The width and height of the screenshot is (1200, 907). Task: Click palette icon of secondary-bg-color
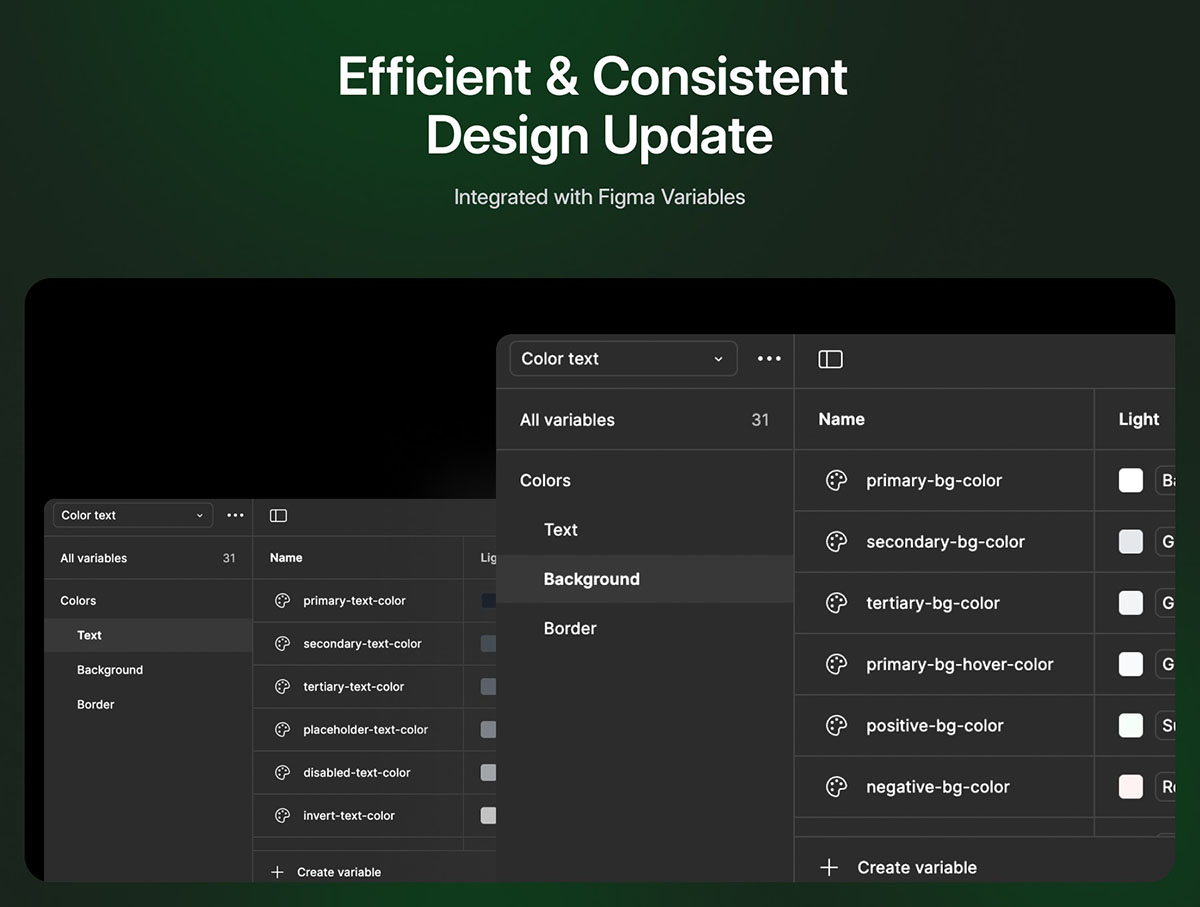(x=836, y=542)
